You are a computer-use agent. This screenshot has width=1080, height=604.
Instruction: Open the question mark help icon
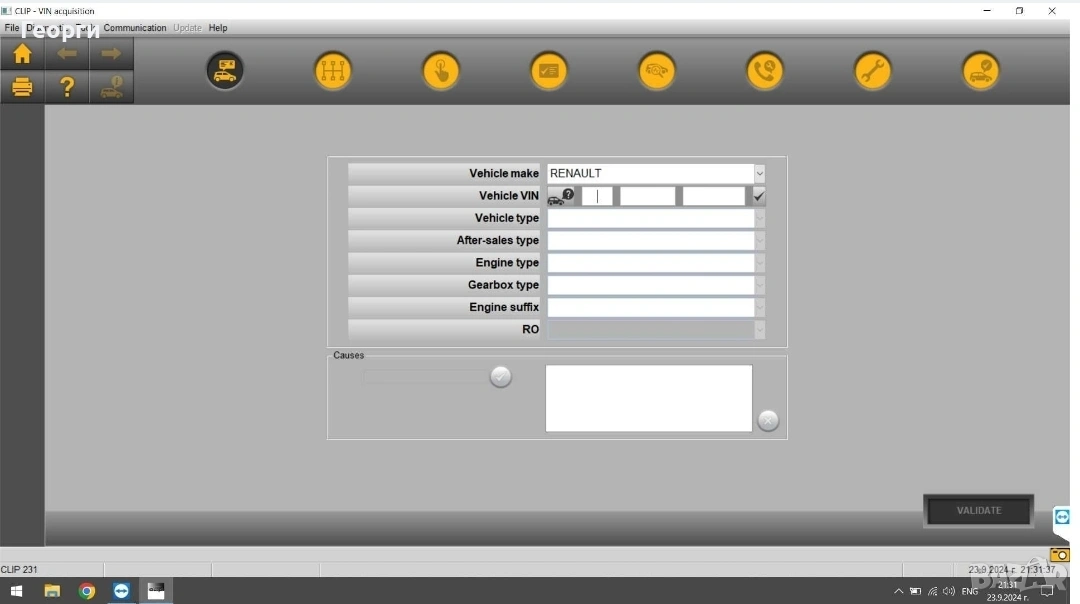point(67,87)
